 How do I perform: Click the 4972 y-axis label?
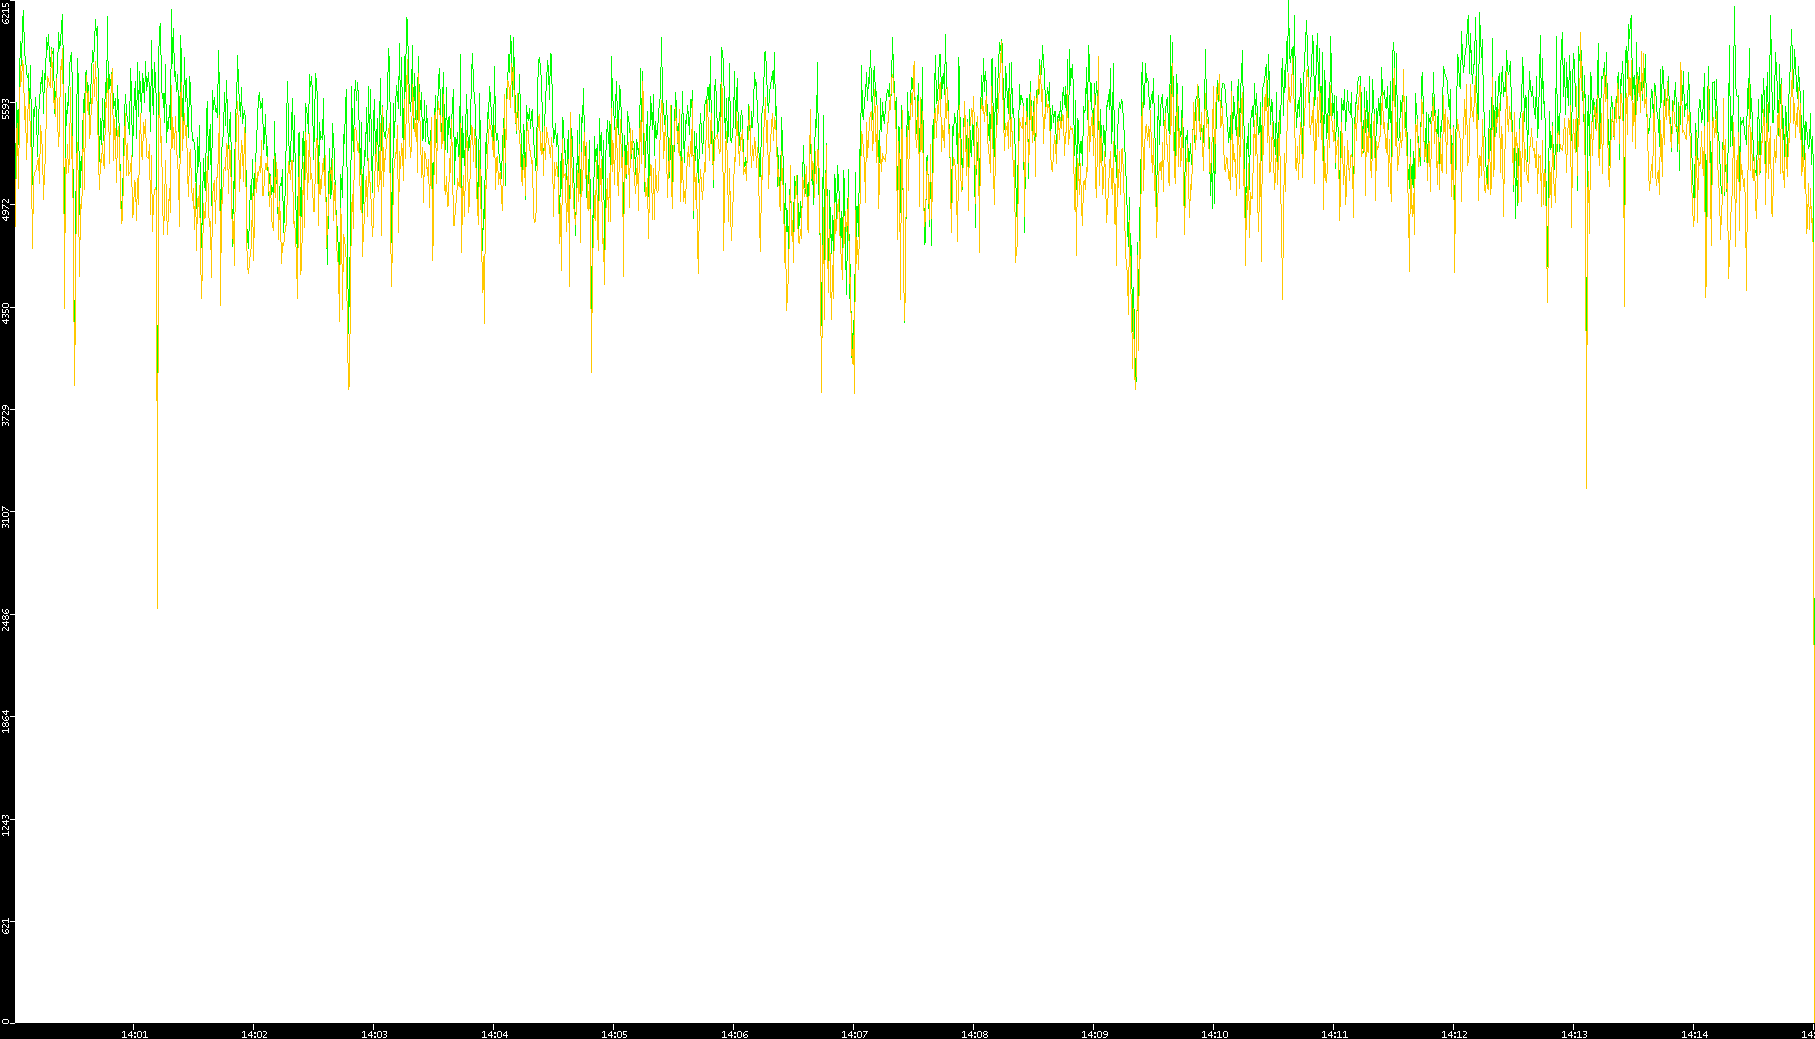[7, 211]
